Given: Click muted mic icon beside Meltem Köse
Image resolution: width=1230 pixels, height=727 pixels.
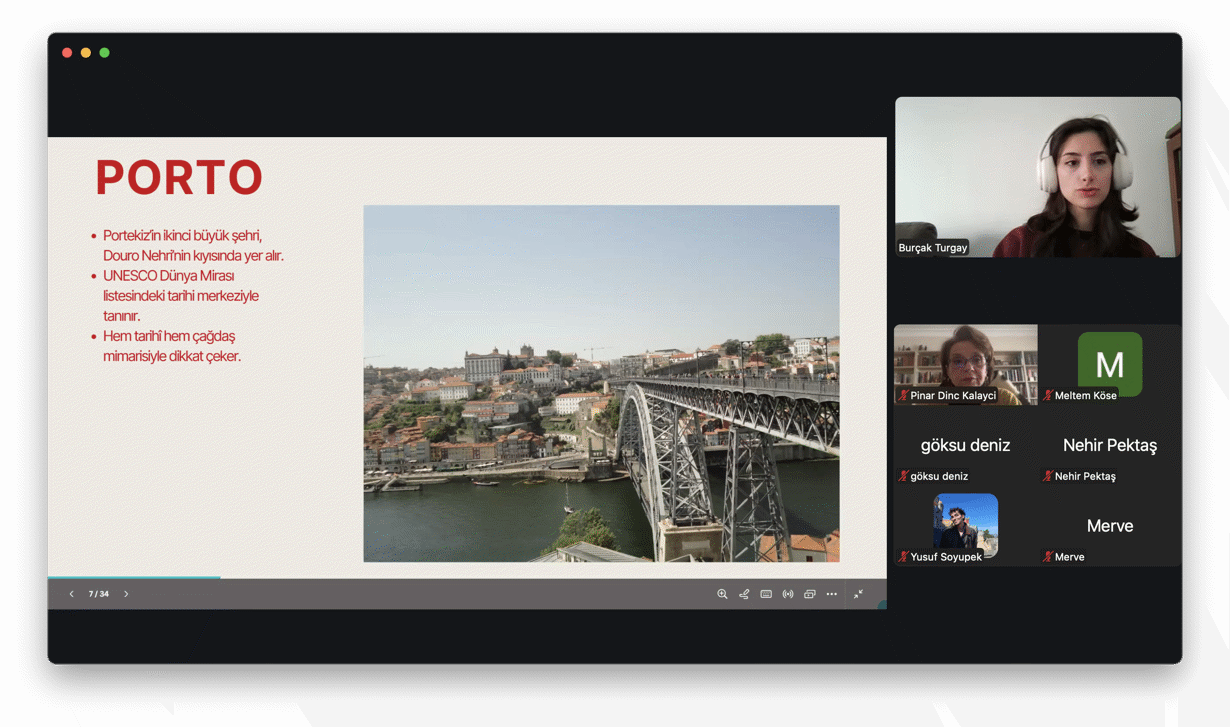Looking at the screenshot, I should point(1047,396).
